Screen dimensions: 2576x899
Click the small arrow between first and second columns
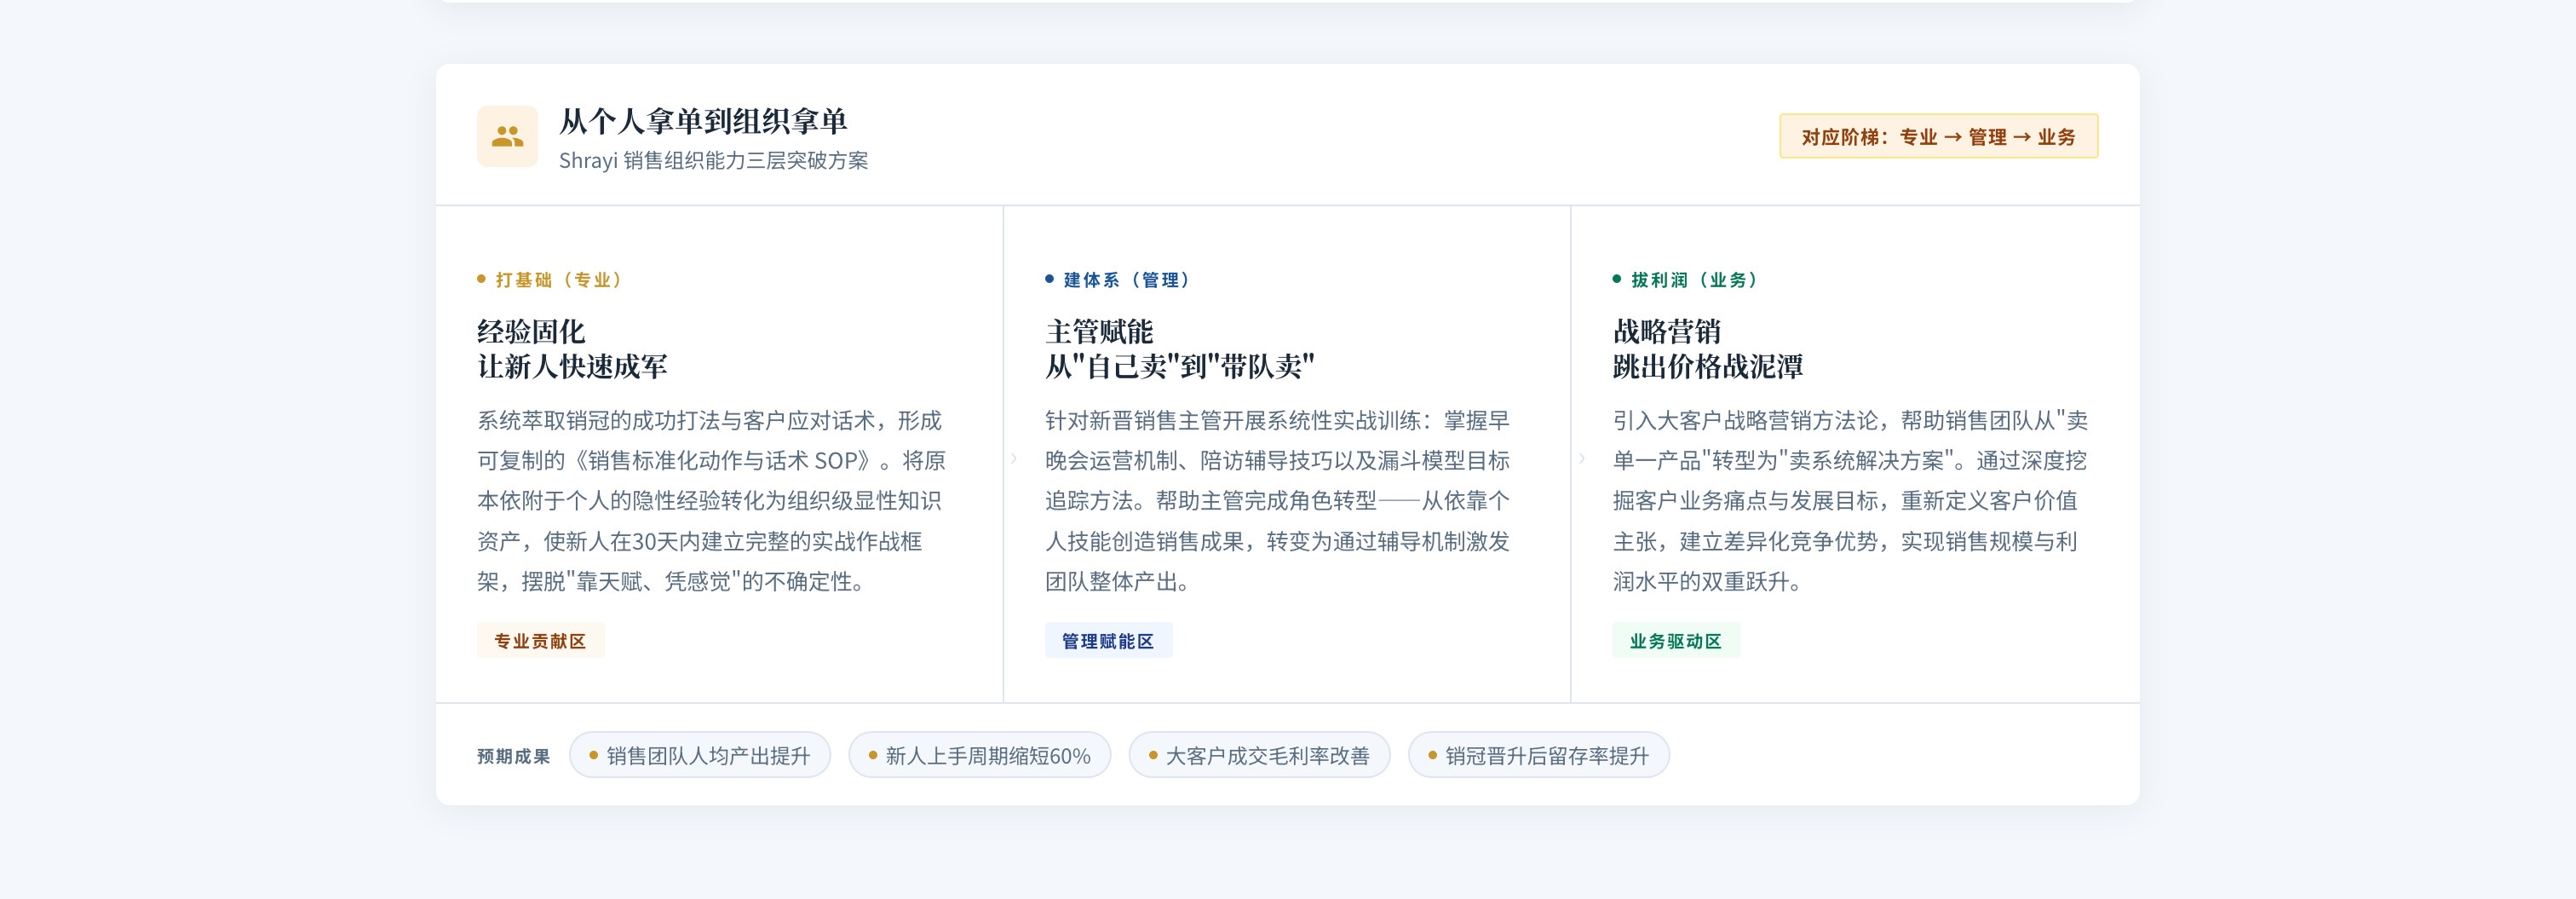pos(1013,459)
